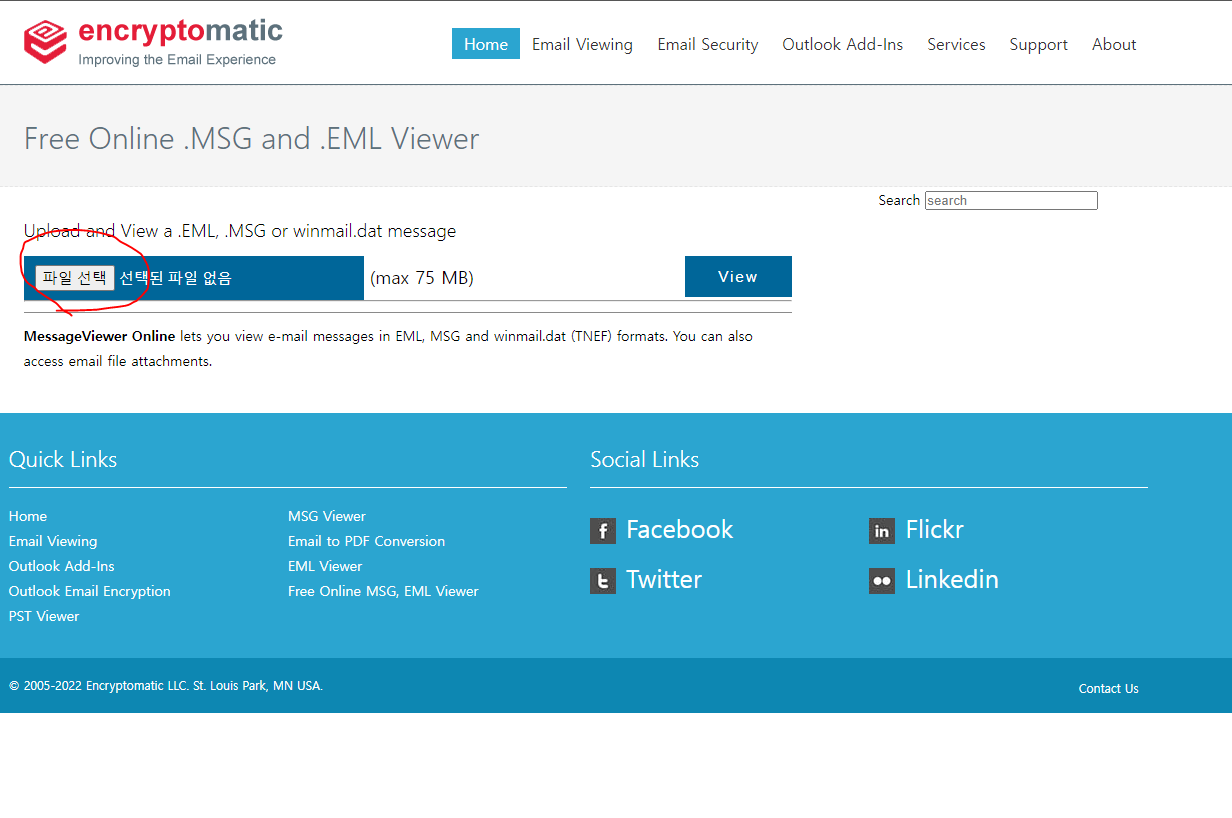Open the EML Viewer link
This screenshot has height=818, width=1232.
325,566
